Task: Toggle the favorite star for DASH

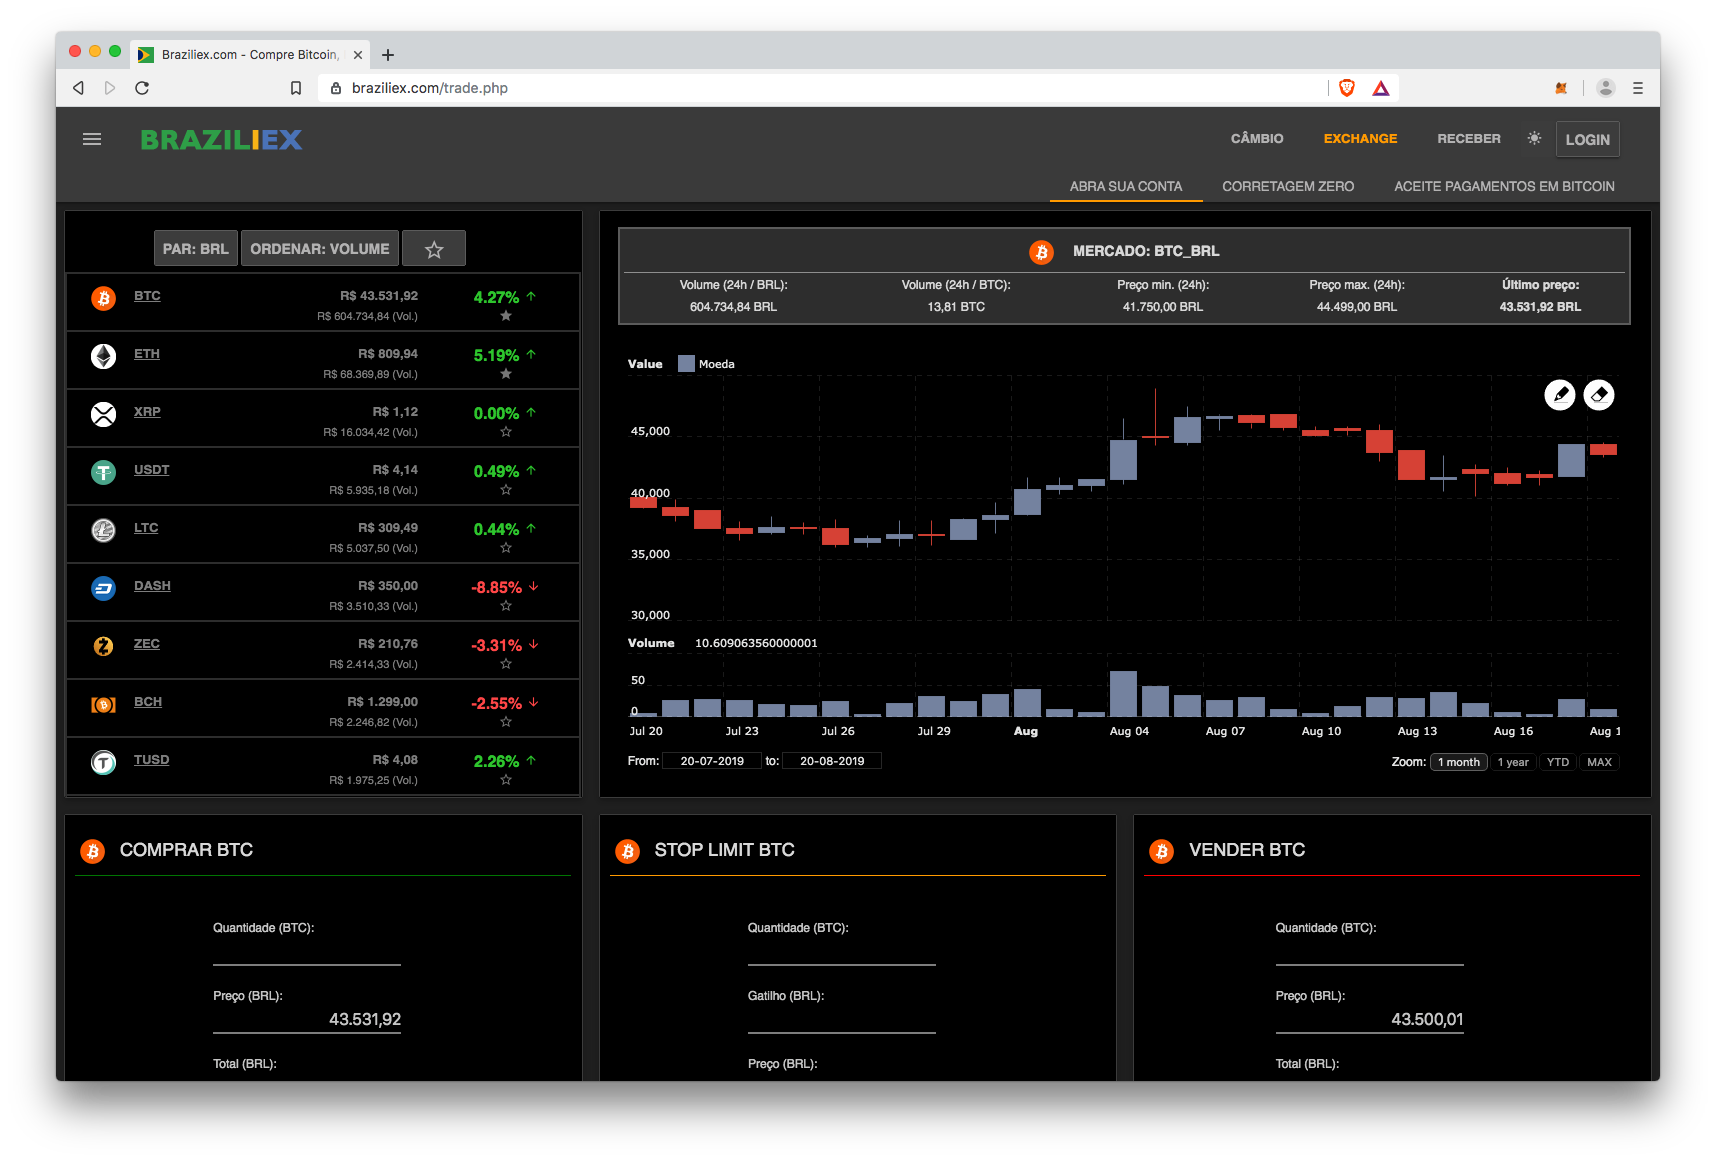Action: [506, 606]
